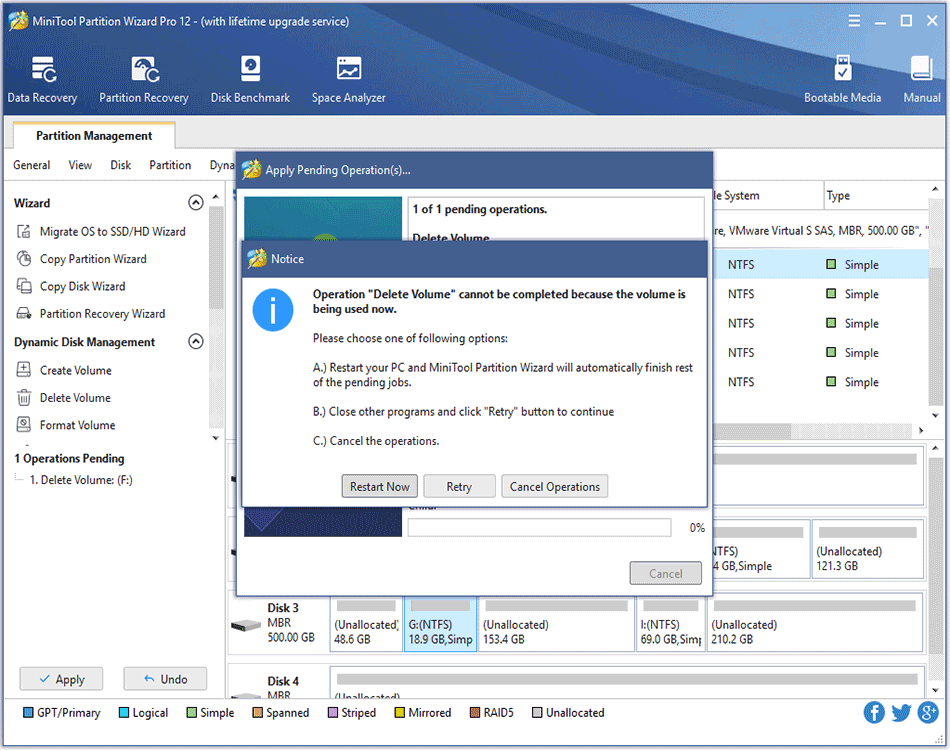
Task: Click the Apply button
Action: 61,679
